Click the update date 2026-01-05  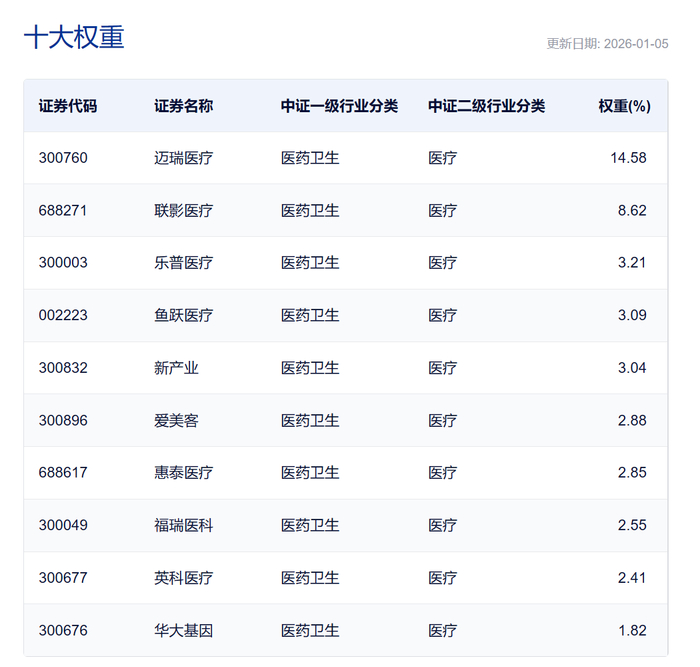[x=636, y=44]
